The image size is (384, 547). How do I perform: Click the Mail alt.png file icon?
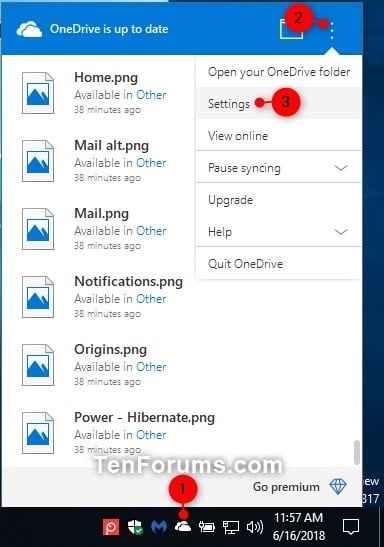(38, 161)
